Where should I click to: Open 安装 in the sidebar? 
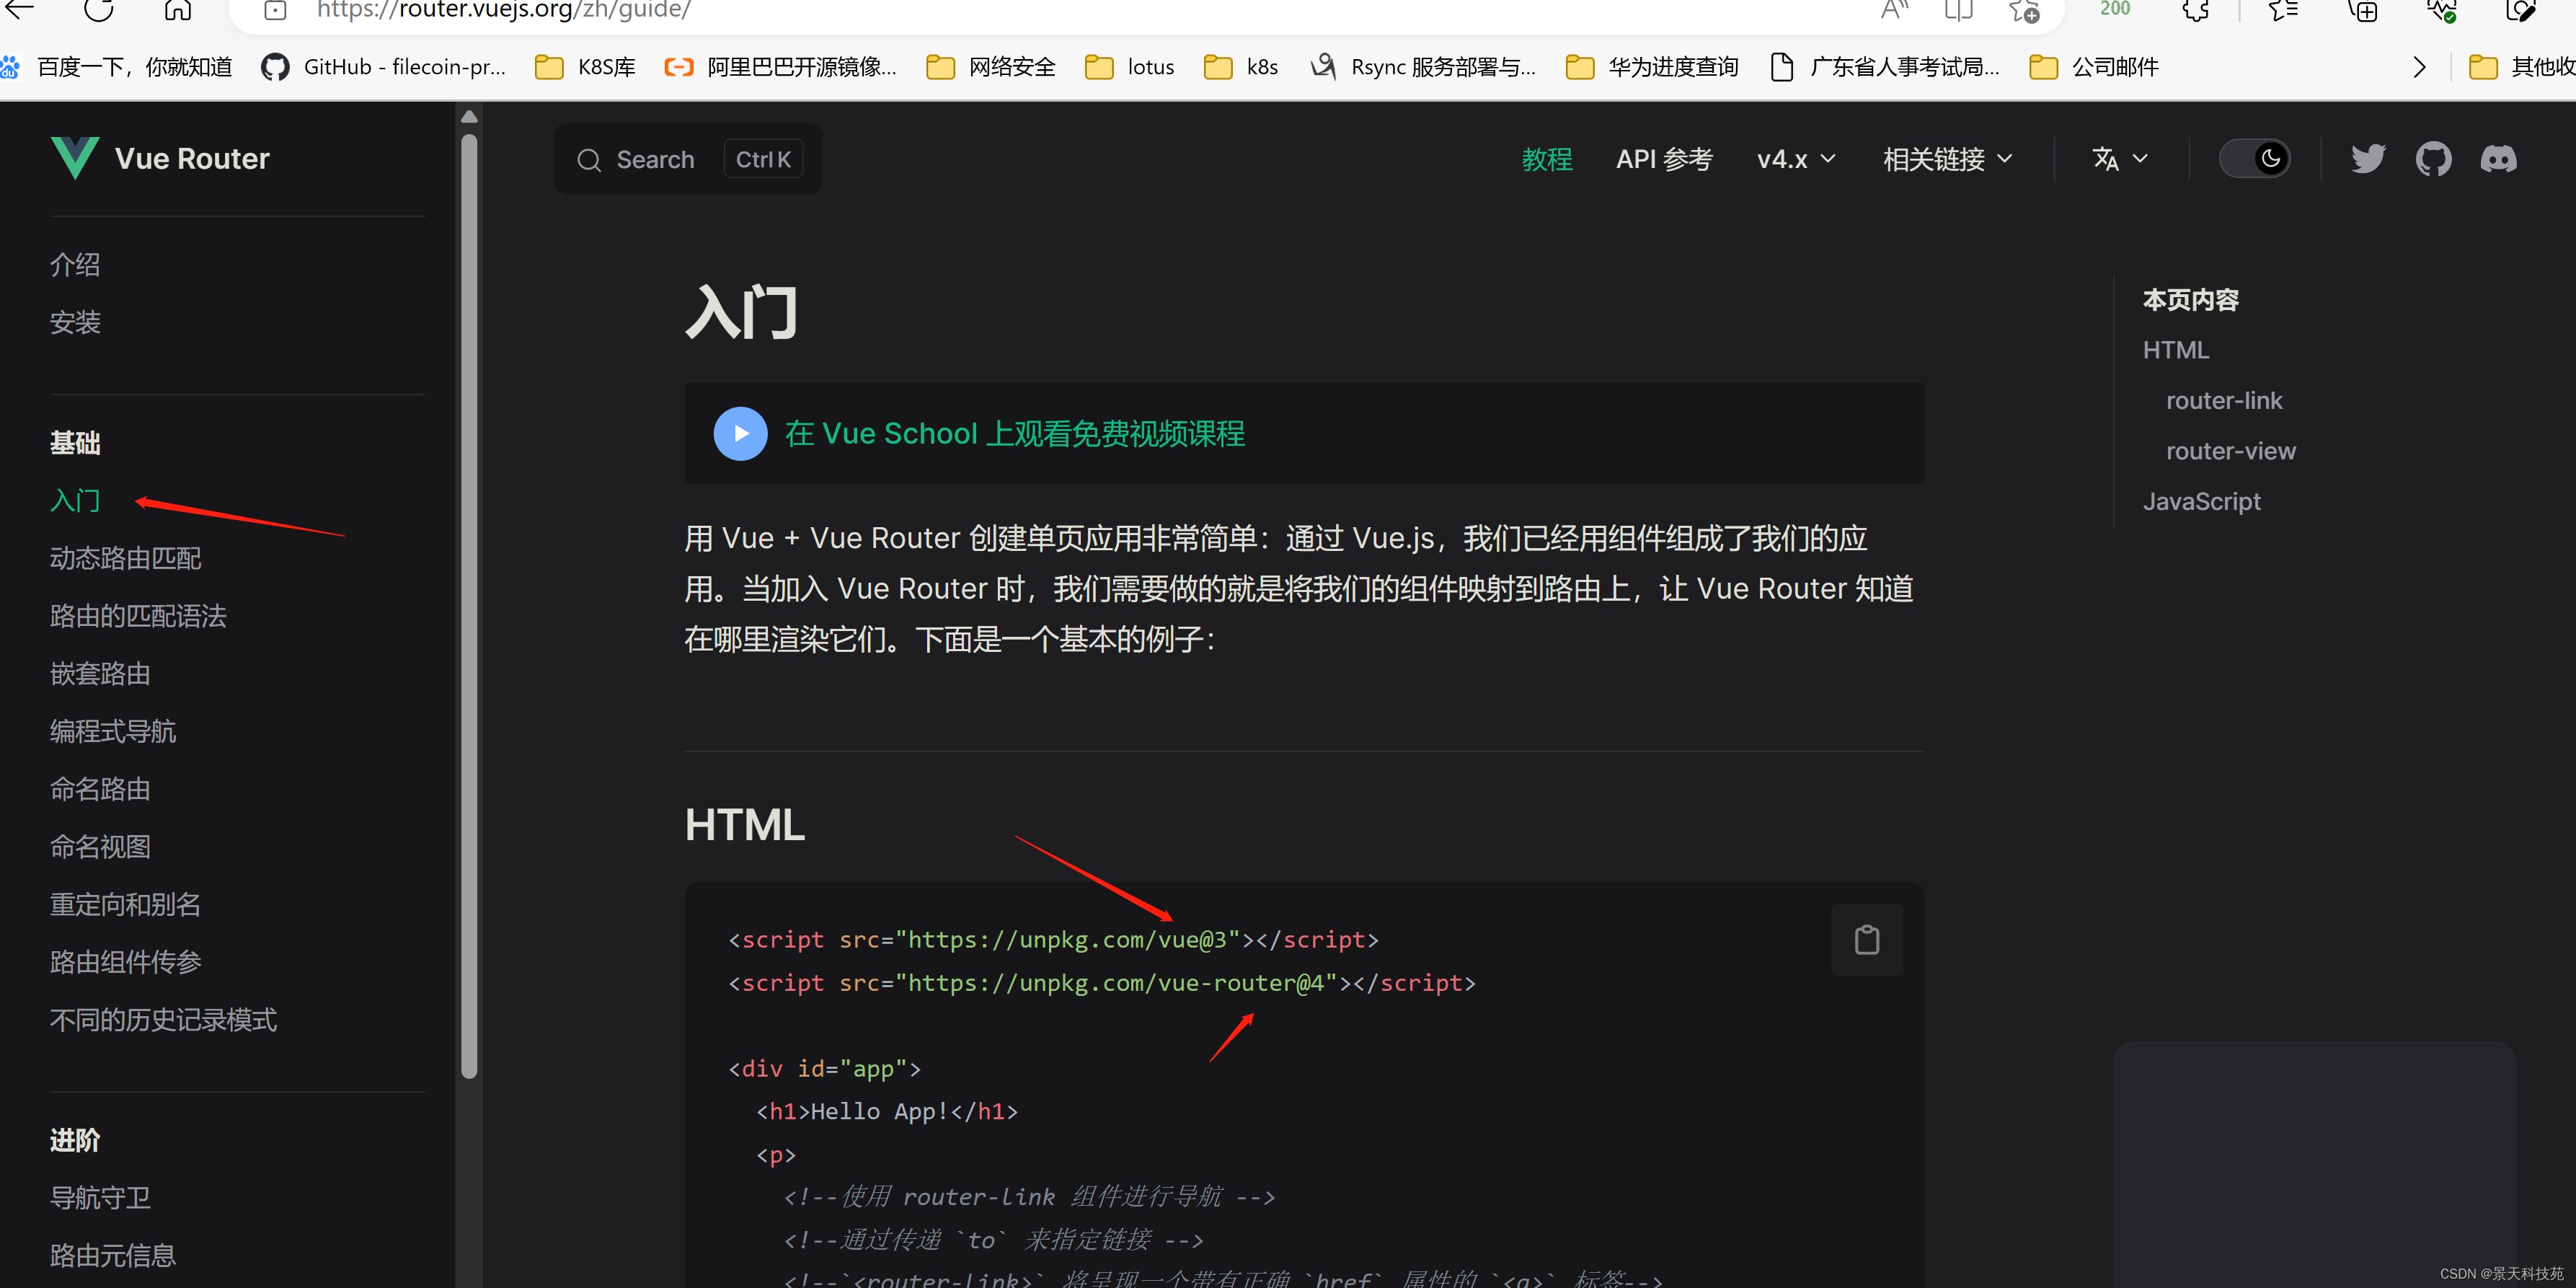point(75,322)
